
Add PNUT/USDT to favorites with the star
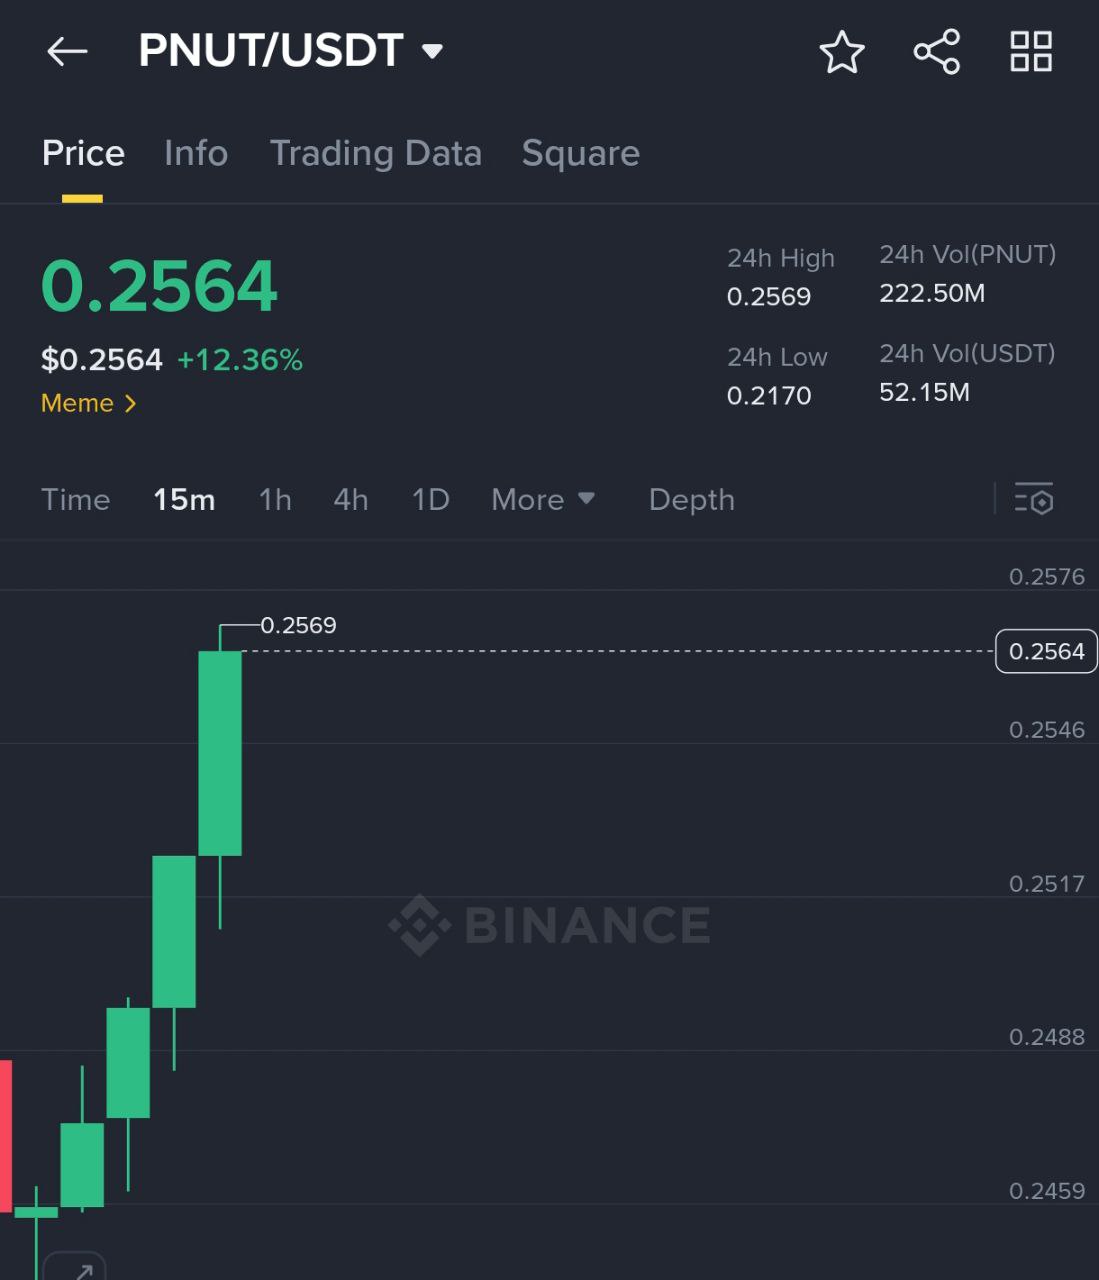pos(841,52)
